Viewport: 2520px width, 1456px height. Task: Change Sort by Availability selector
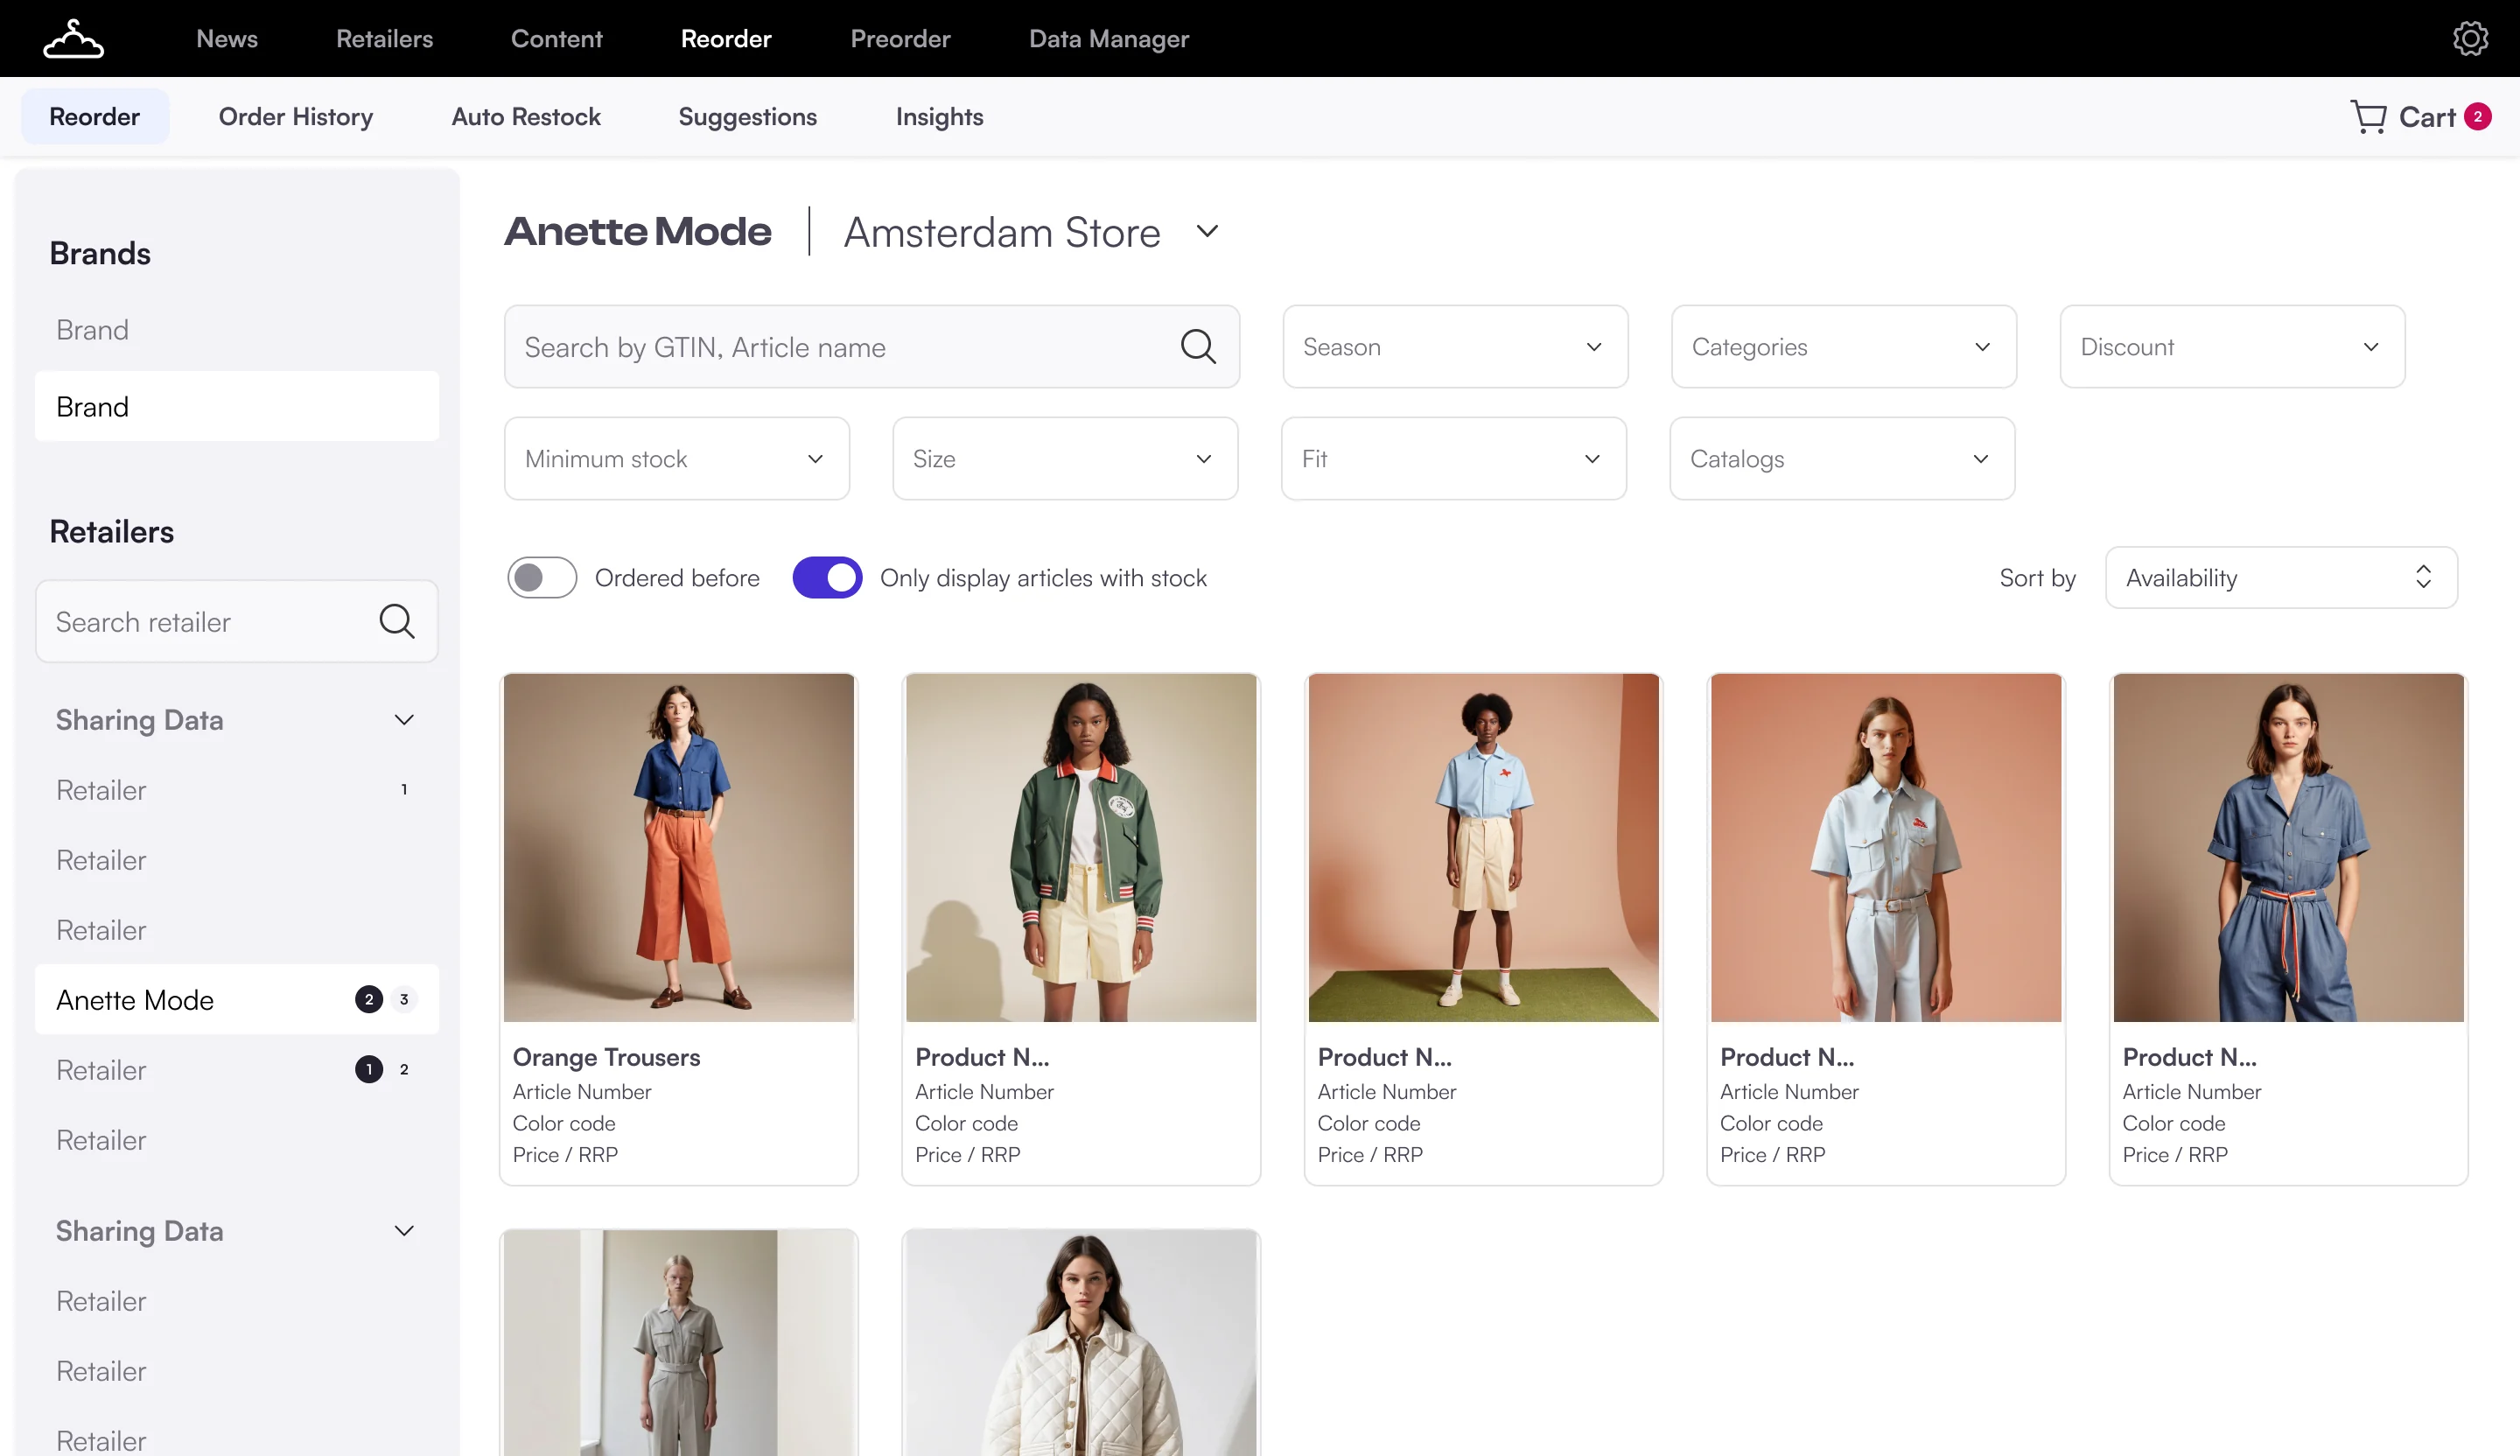(x=2281, y=577)
